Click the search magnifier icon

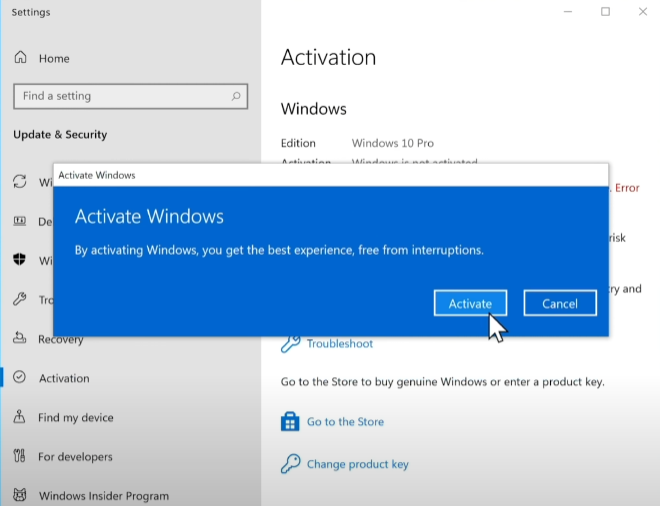click(x=236, y=96)
